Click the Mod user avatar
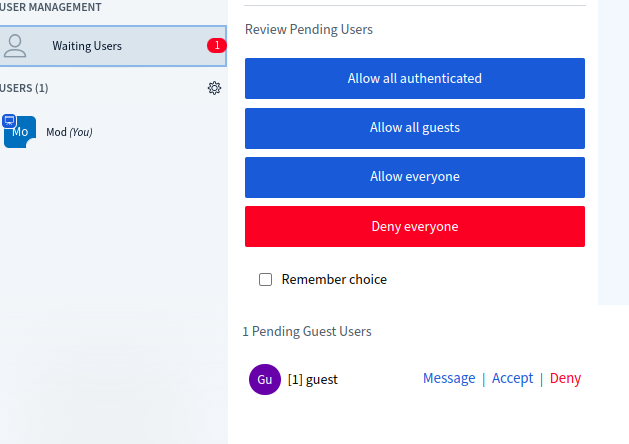Viewport: 629px width, 444px height. 20,132
